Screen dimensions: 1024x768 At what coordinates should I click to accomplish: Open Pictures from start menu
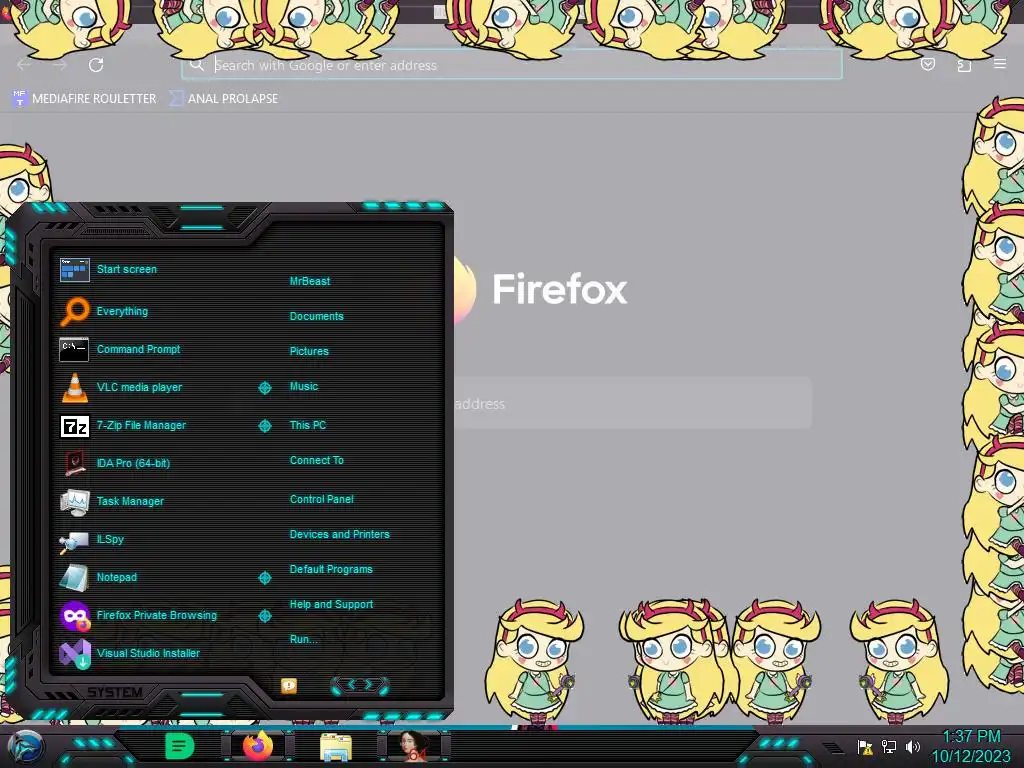pos(309,351)
